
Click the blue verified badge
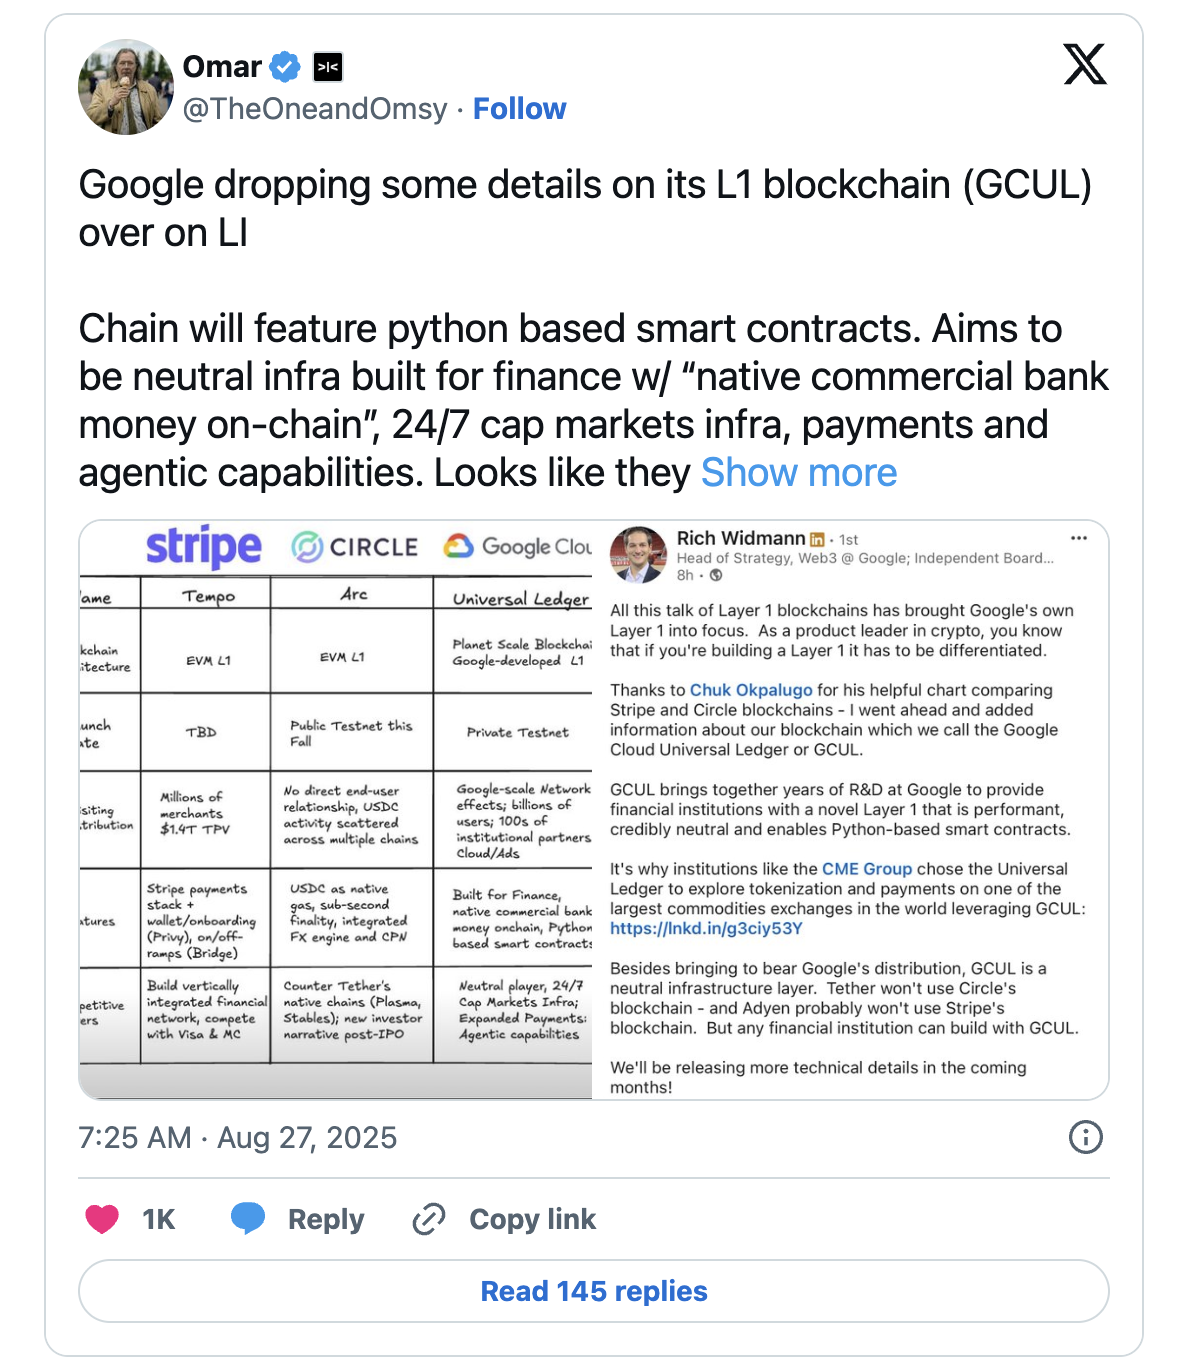coord(285,67)
